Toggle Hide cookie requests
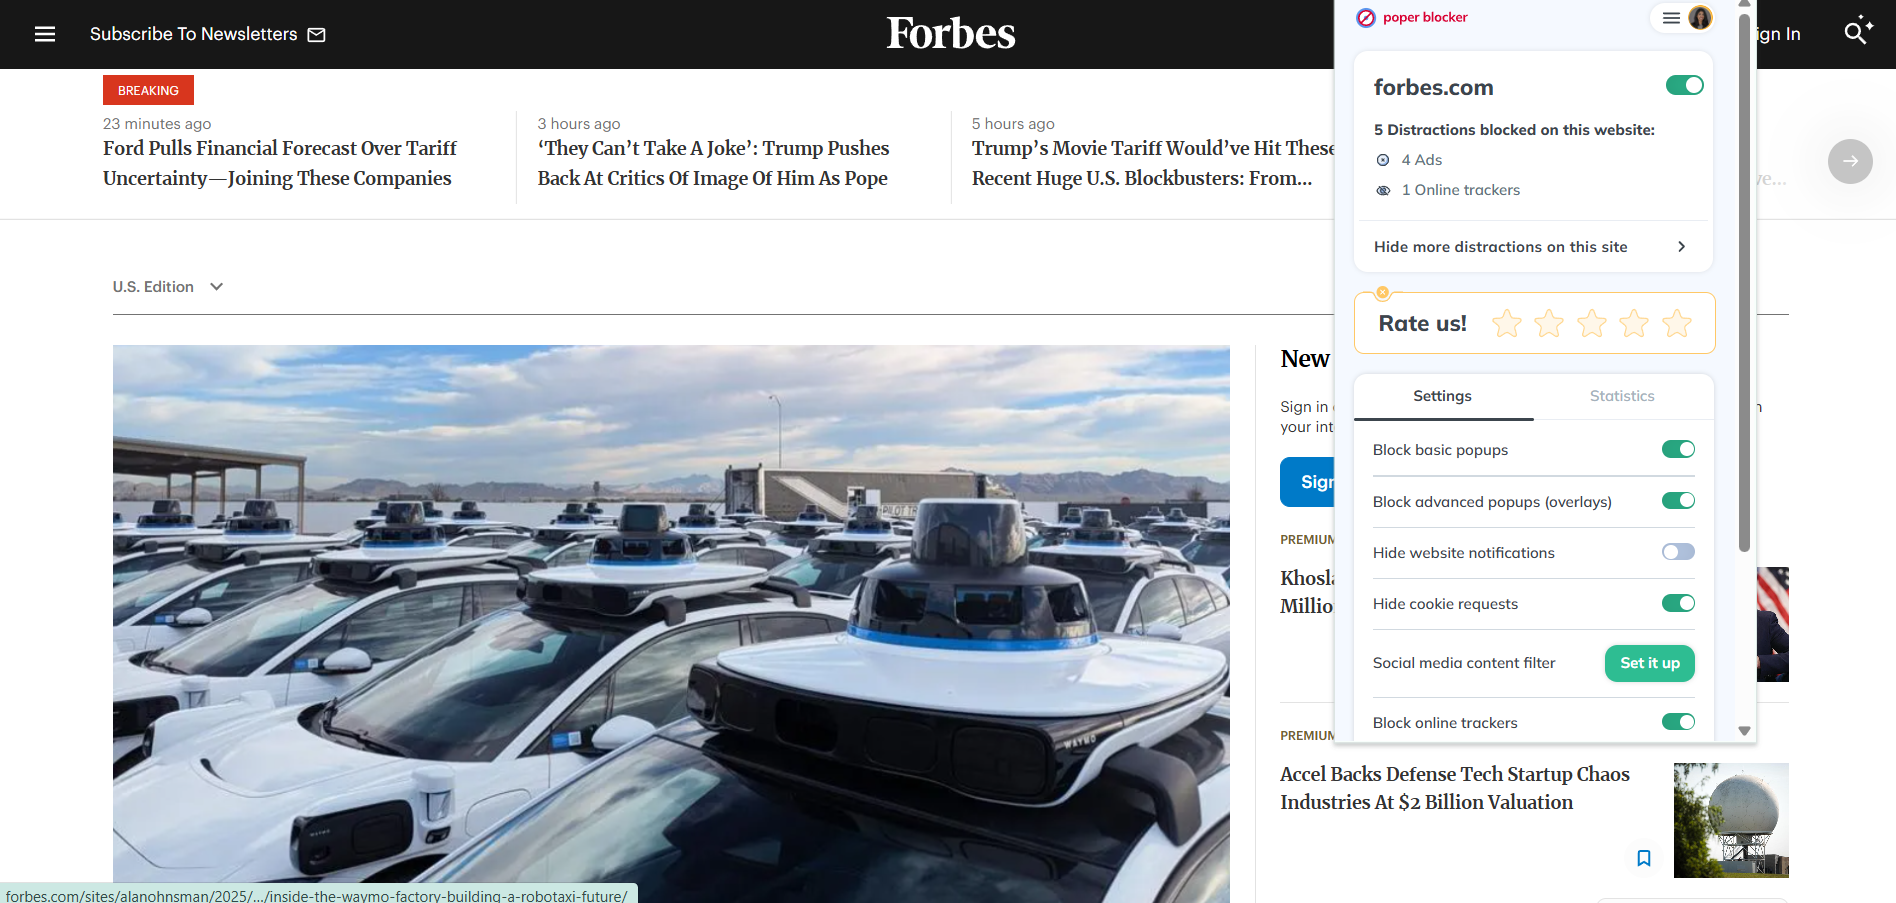 (1678, 603)
